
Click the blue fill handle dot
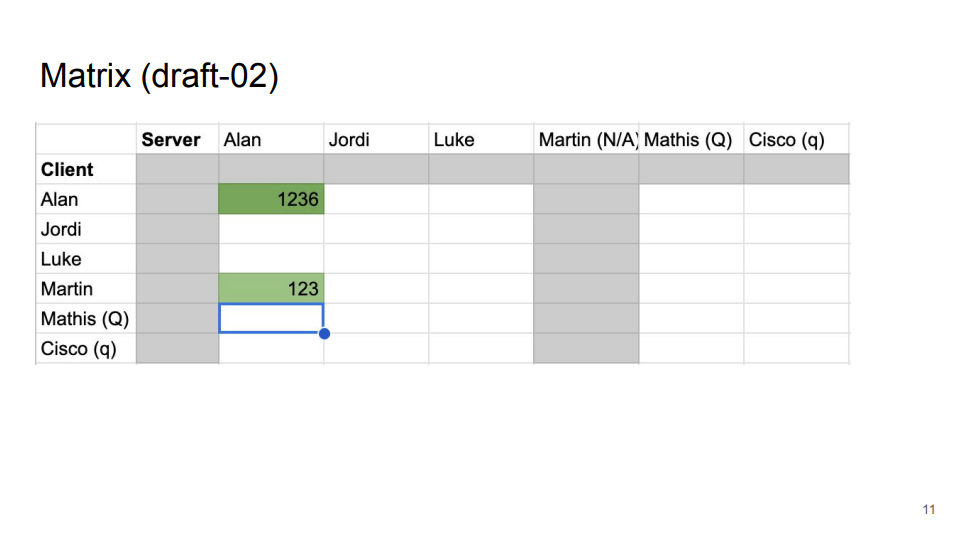(324, 333)
